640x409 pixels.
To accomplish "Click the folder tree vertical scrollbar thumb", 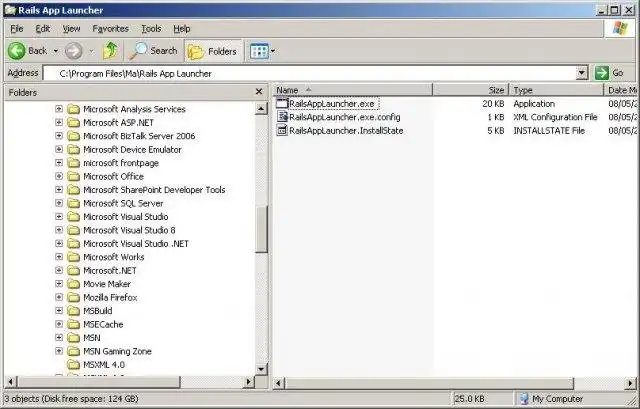I will [261, 229].
